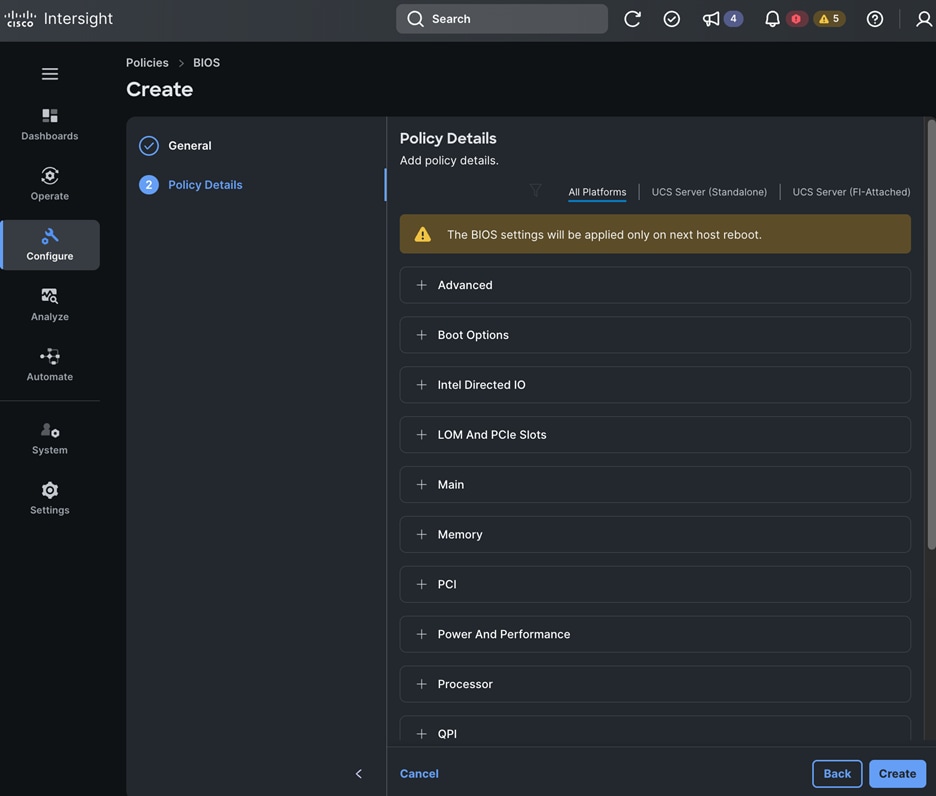Open announcements megaphone icon
The height and width of the screenshot is (796, 936).
click(710, 19)
